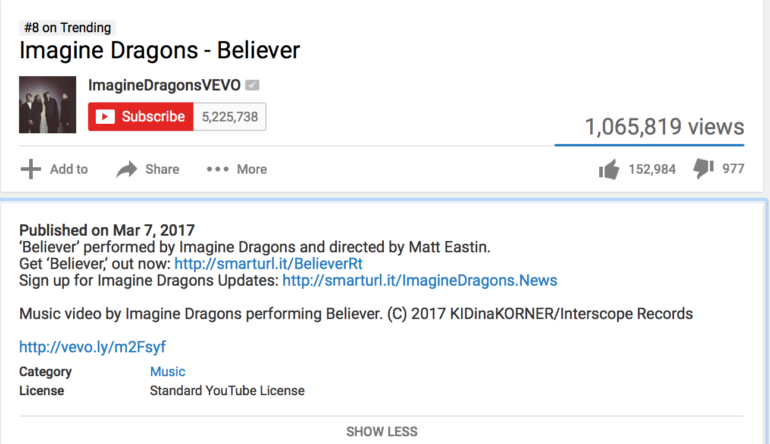770x444 pixels.
Task: Open the vevo.ly/m2Fsyf link
Action: (x=92, y=347)
